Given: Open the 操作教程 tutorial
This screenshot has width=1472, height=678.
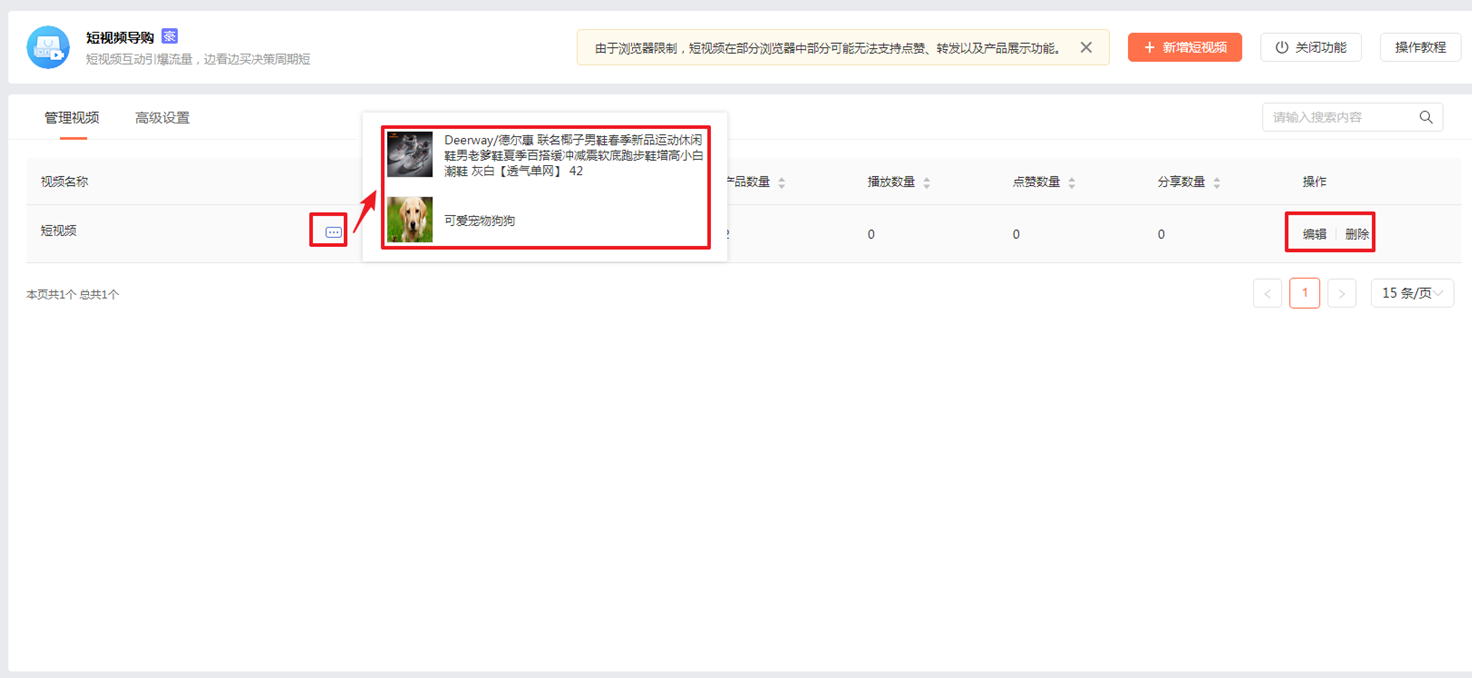Looking at the screenshot, I should click(1420, 47).
